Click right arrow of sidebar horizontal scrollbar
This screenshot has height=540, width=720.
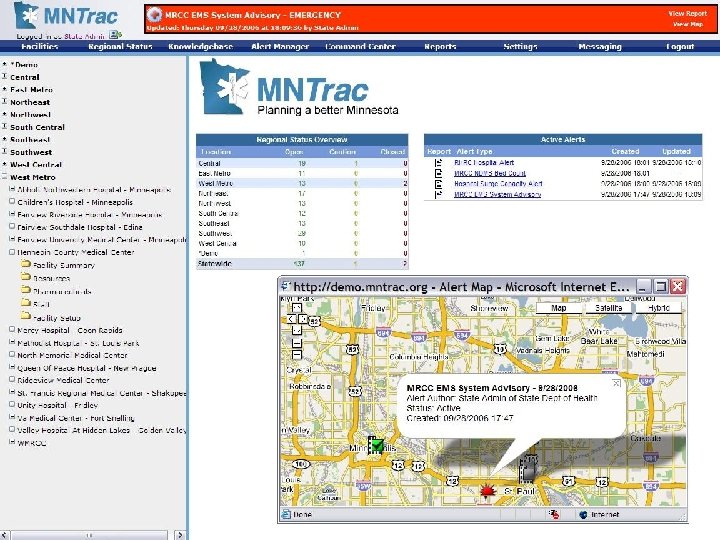(x=180, y=535)
